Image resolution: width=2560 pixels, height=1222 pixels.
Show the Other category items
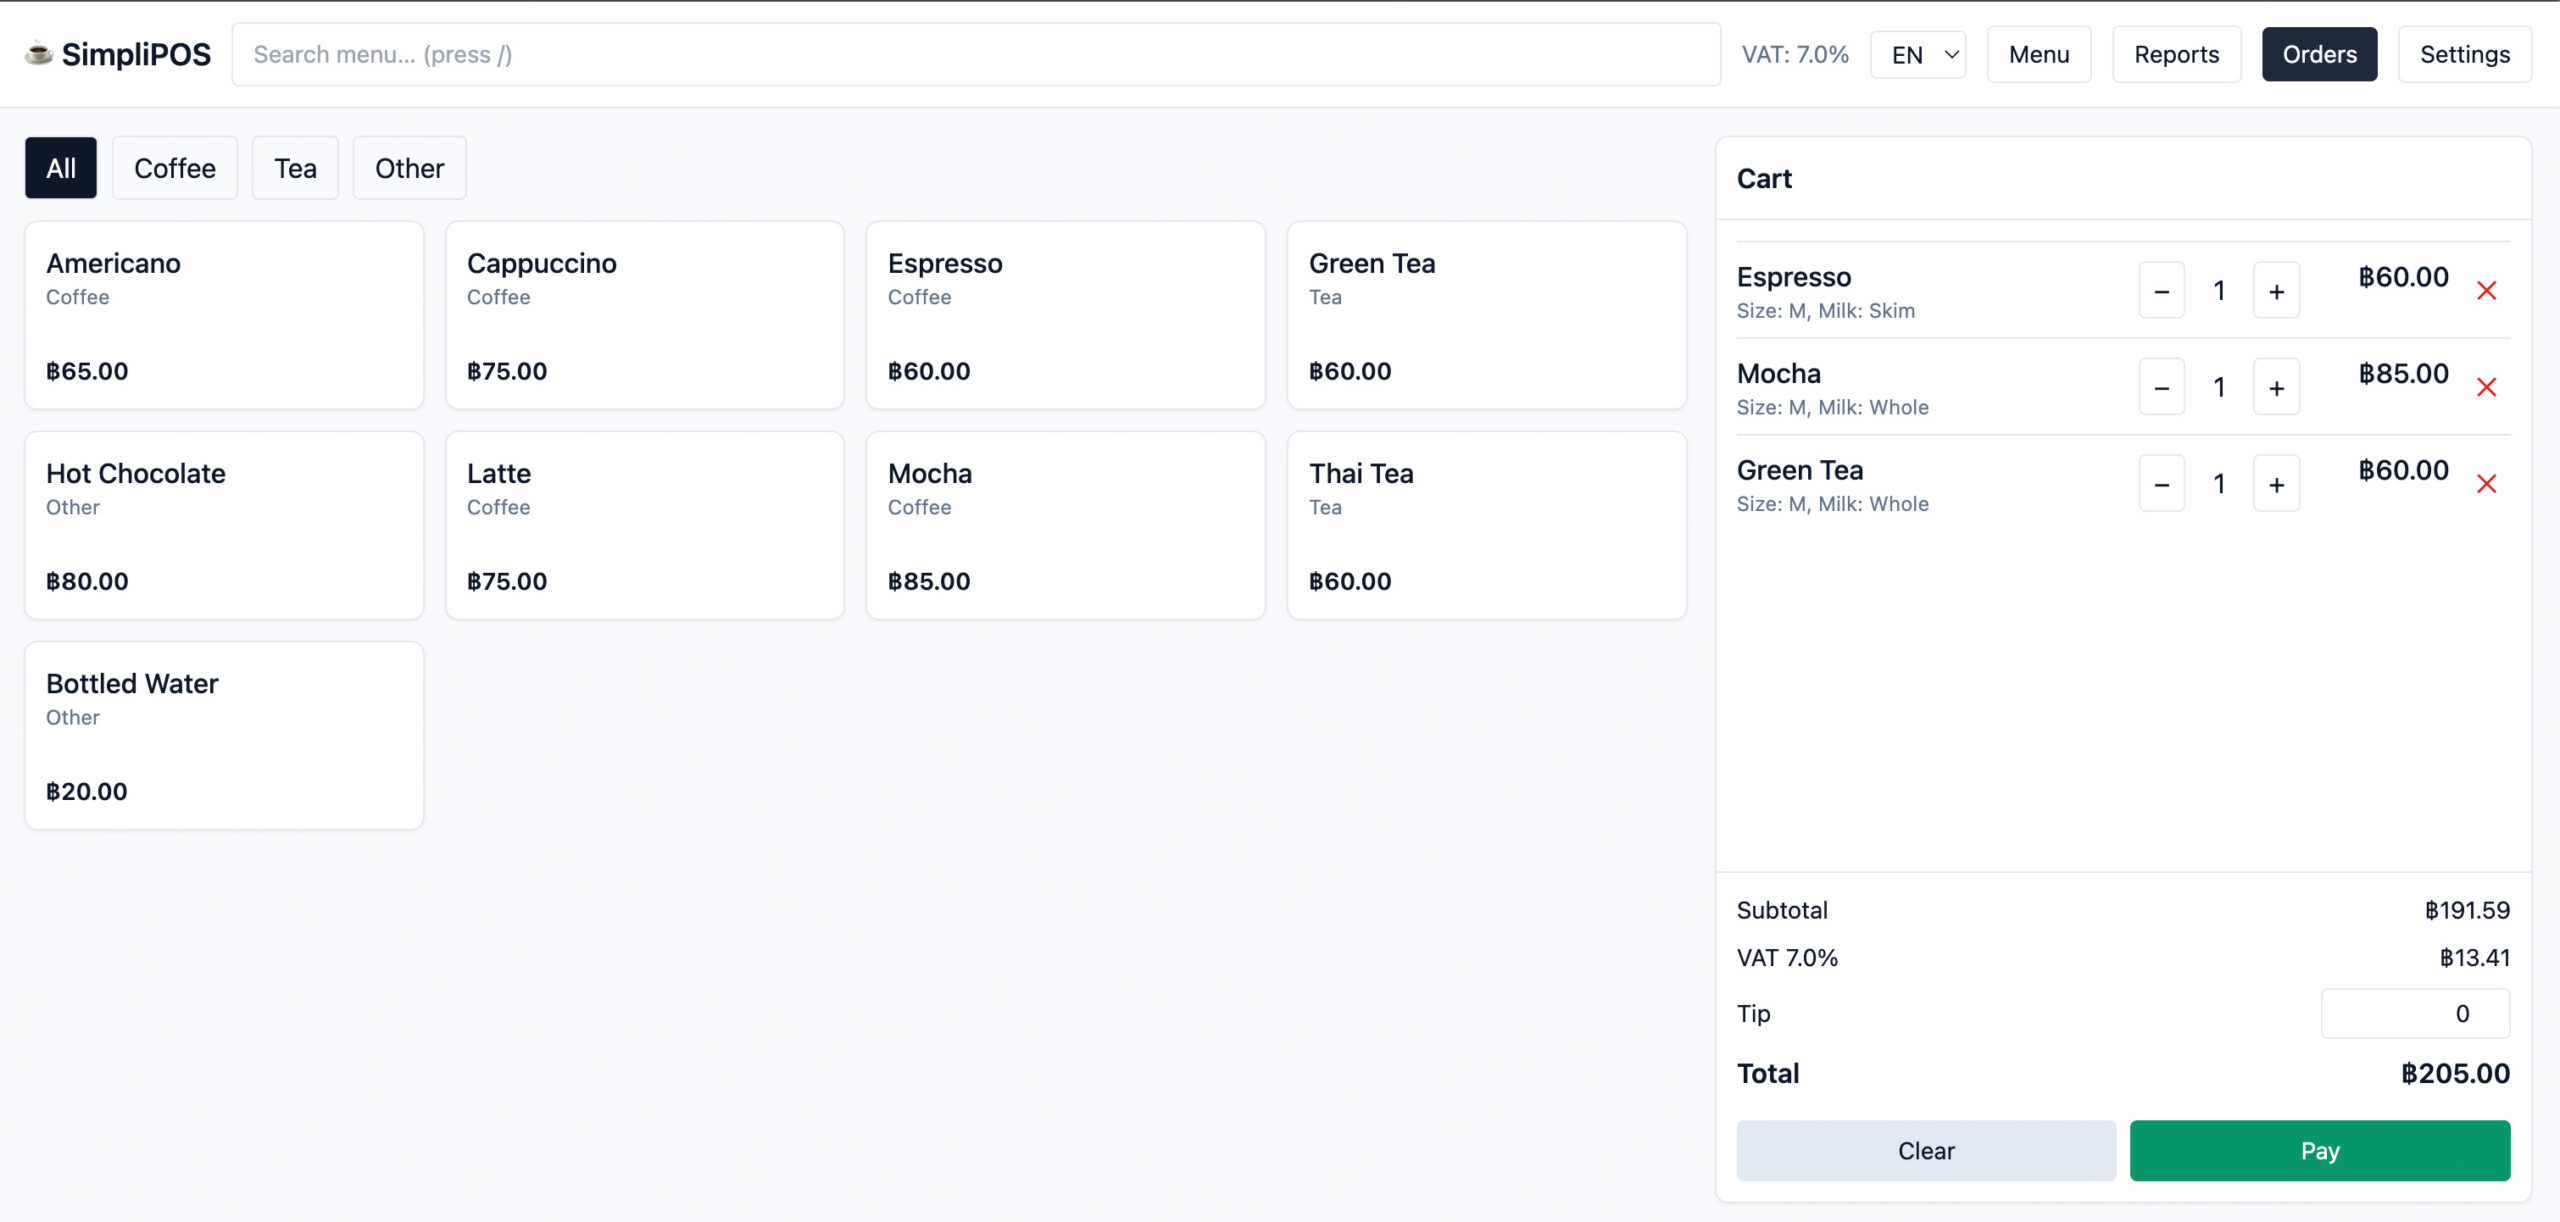coord(409,168)
